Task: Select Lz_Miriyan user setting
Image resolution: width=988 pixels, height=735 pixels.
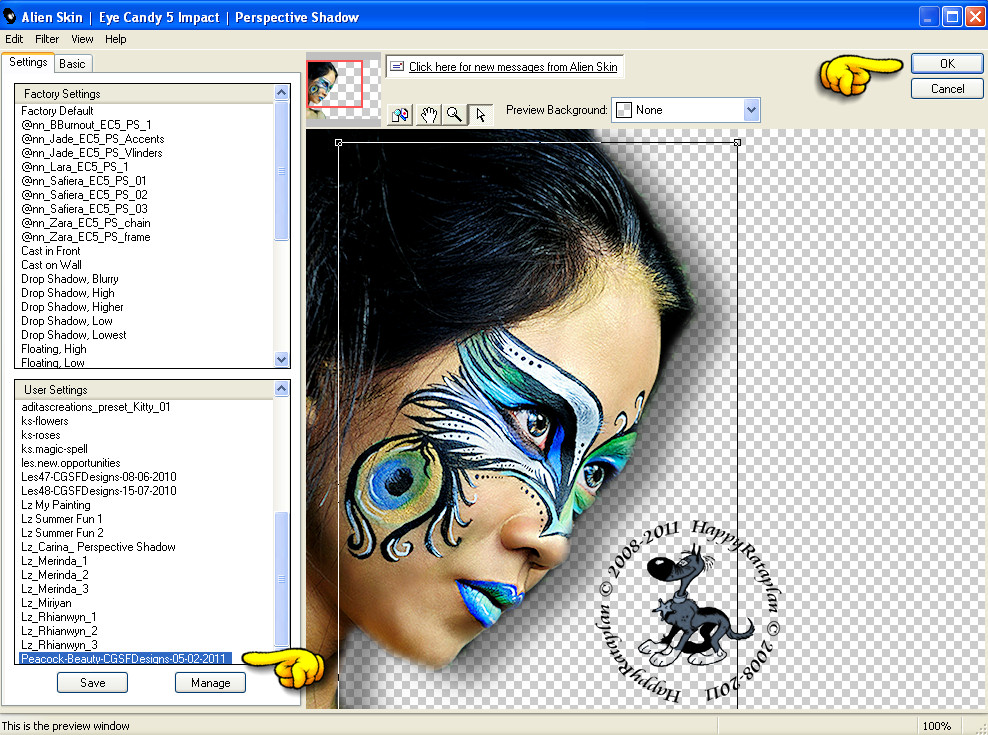Action: (47, 603)
